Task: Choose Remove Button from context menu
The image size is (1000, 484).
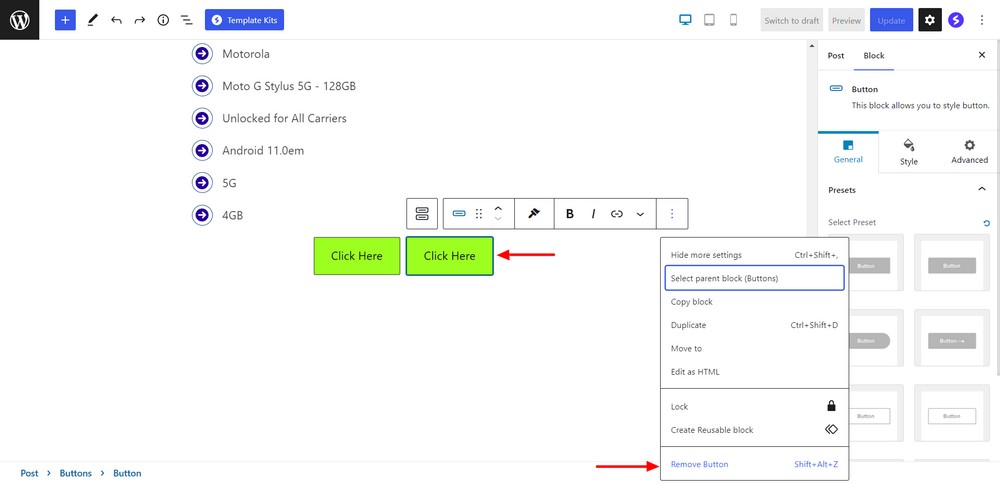Action: click(699, 464)
